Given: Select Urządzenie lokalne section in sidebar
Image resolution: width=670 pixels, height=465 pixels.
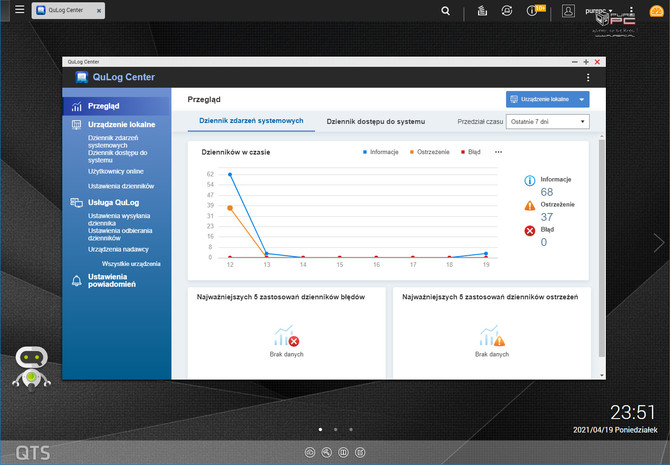Looking at the screenshot, I should 121,125.
